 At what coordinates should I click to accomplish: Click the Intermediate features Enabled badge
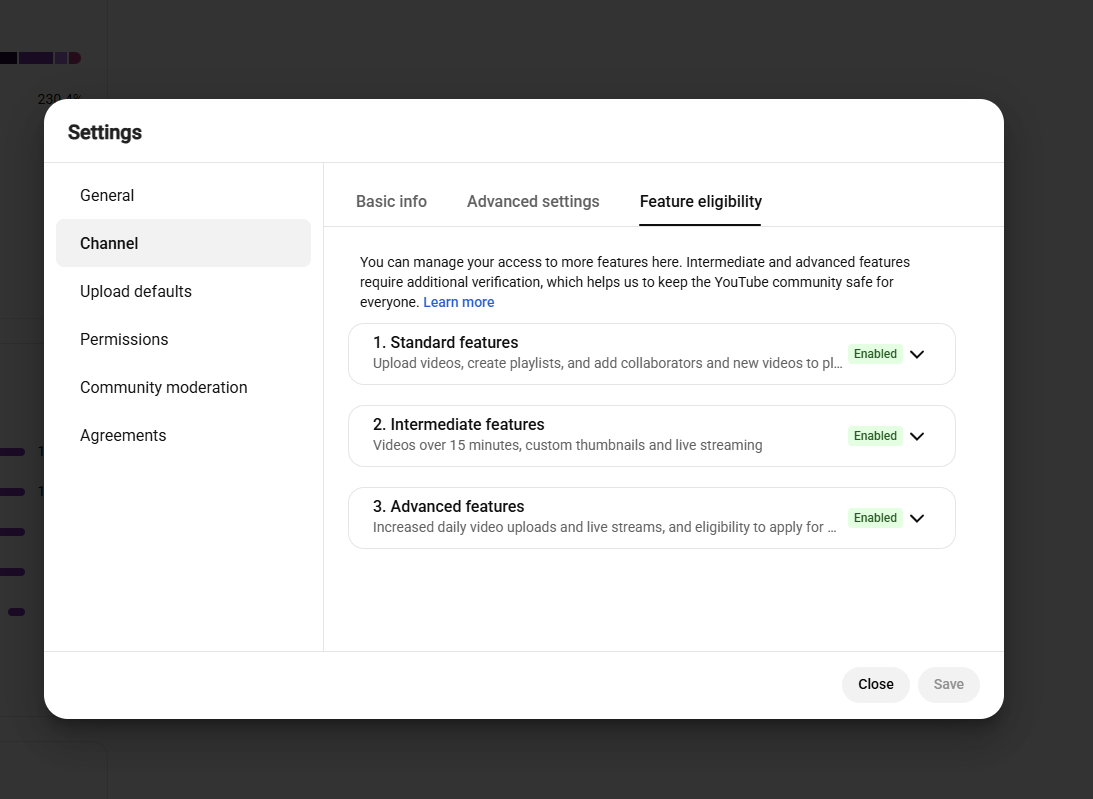[875, 436]
